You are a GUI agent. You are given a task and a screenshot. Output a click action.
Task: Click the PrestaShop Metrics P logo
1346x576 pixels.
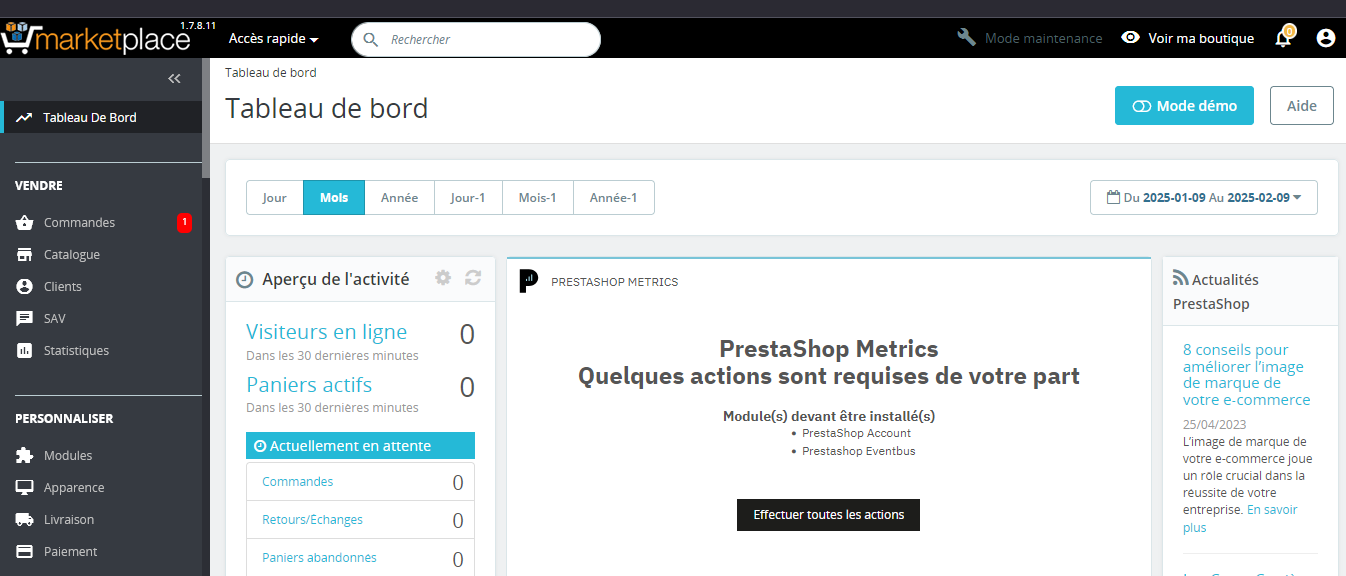click(529, 281)
